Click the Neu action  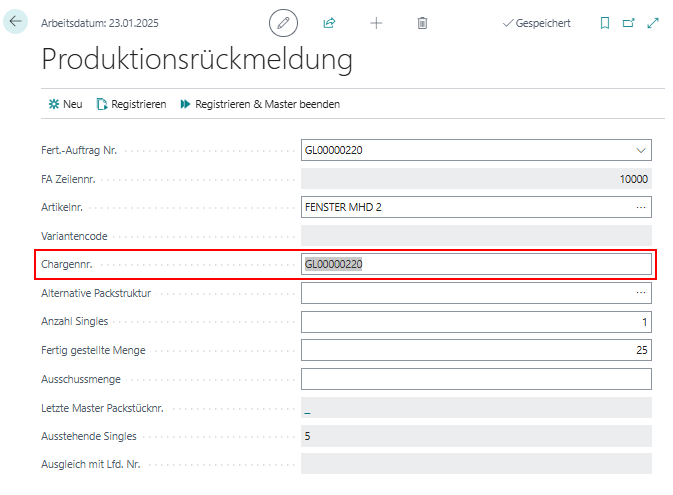[x=65, y=104]
